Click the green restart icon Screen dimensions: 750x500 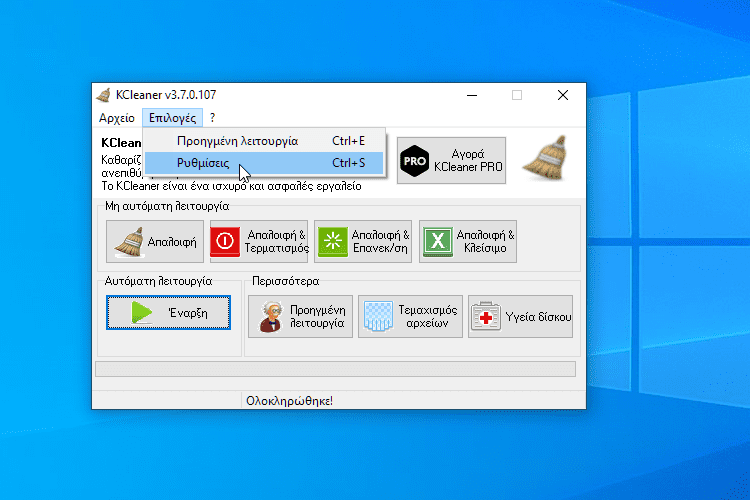coord(333,242)
